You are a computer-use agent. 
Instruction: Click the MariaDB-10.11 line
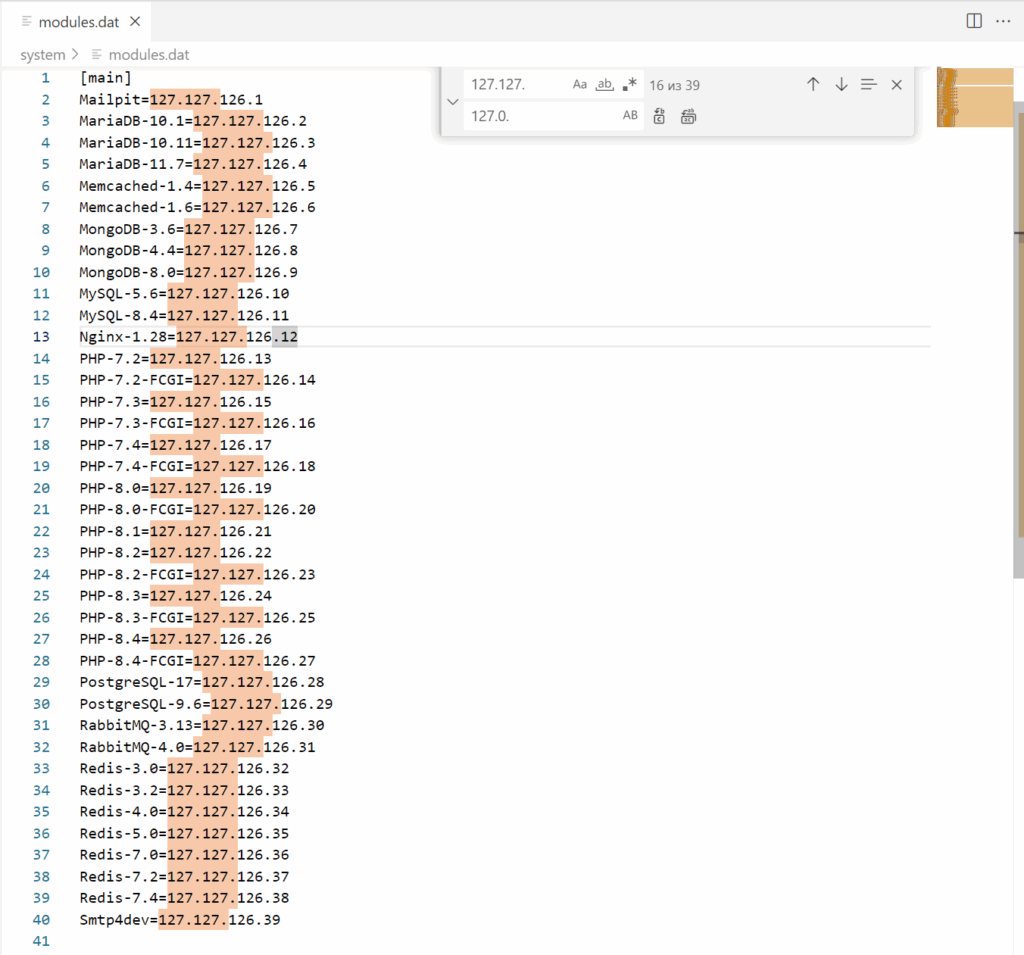(x=197, y=142)
